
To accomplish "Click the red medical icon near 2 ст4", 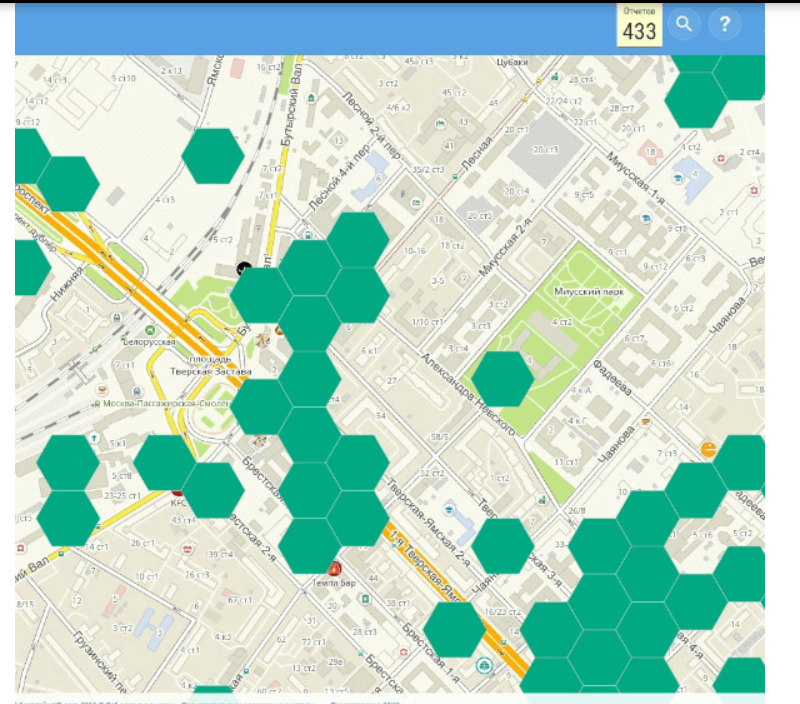I will [x=720, y=158].
